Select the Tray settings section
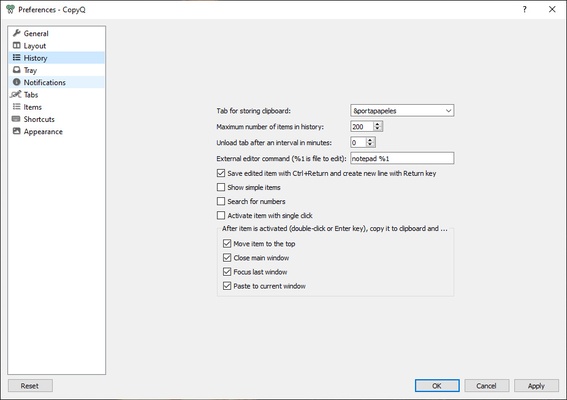 click(x=56, y=70)
